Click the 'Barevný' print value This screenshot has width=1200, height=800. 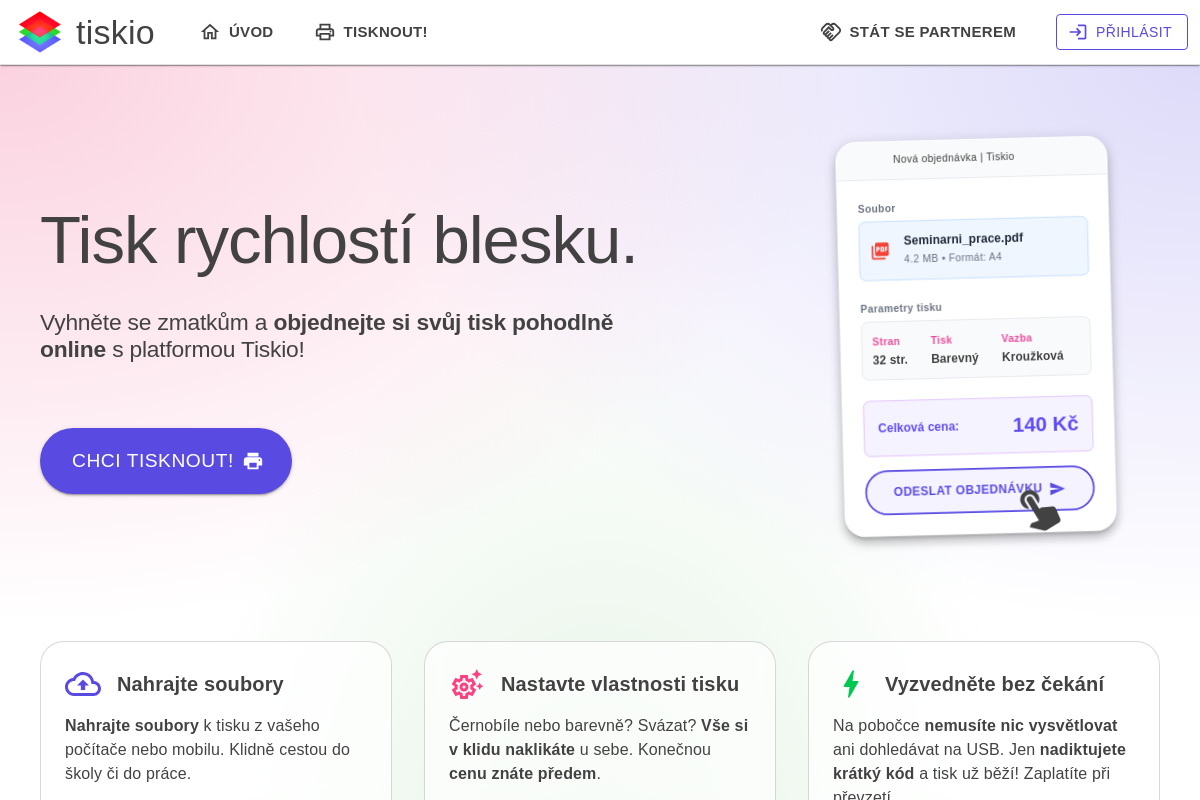point(955,358)
